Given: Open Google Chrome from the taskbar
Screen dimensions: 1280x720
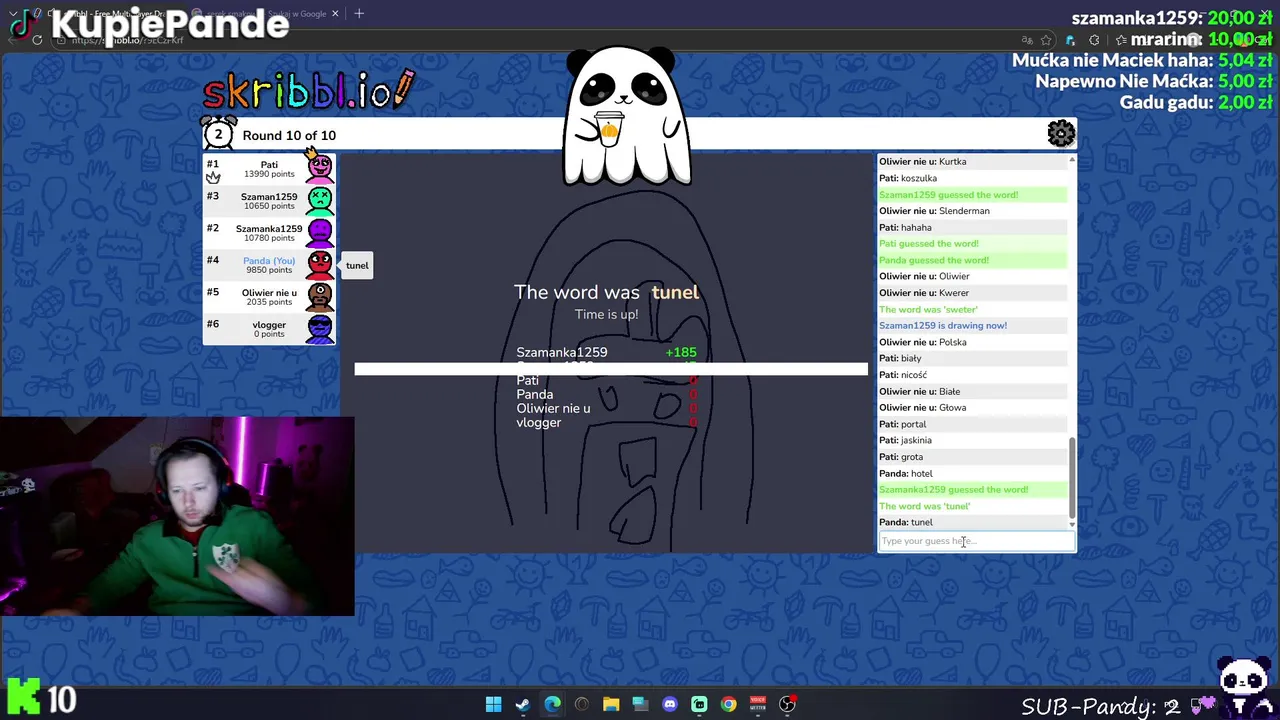Looking at the screenshot, I should 729,704.
